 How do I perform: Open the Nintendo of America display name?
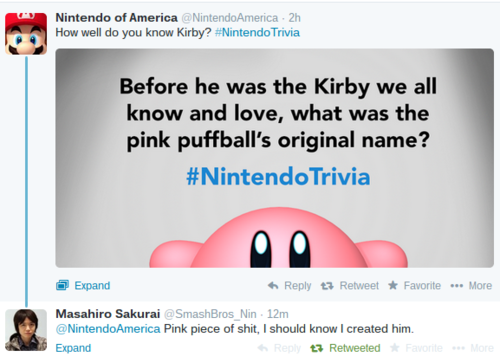[x=116, y=18]
